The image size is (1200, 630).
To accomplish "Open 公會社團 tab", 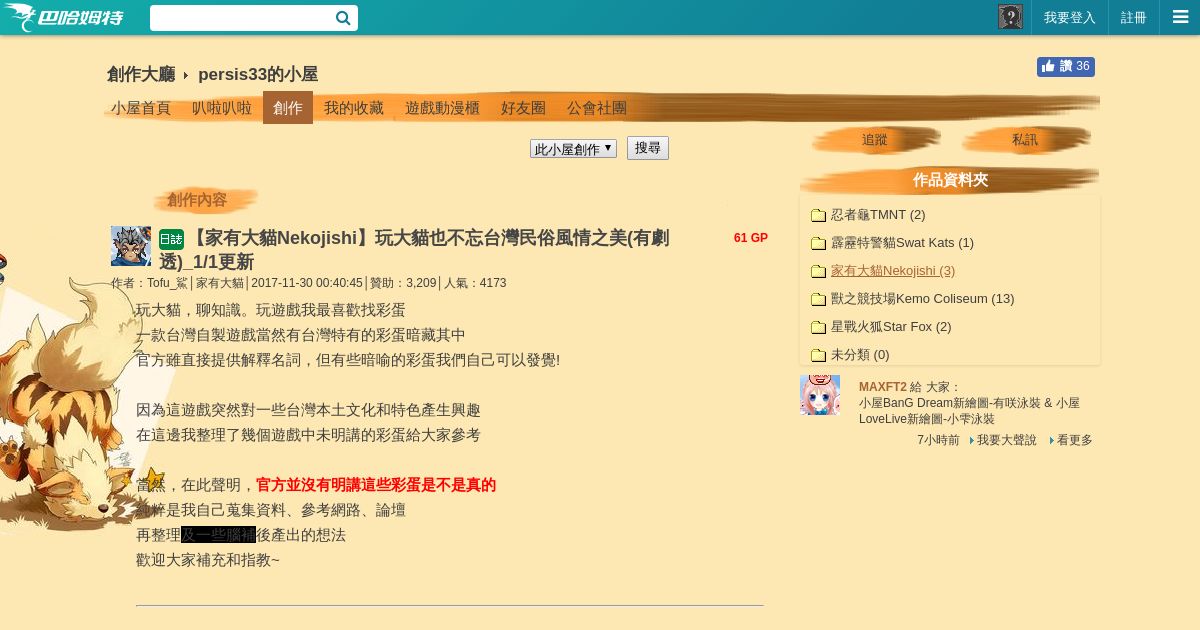I will click(x=597, y=108).
